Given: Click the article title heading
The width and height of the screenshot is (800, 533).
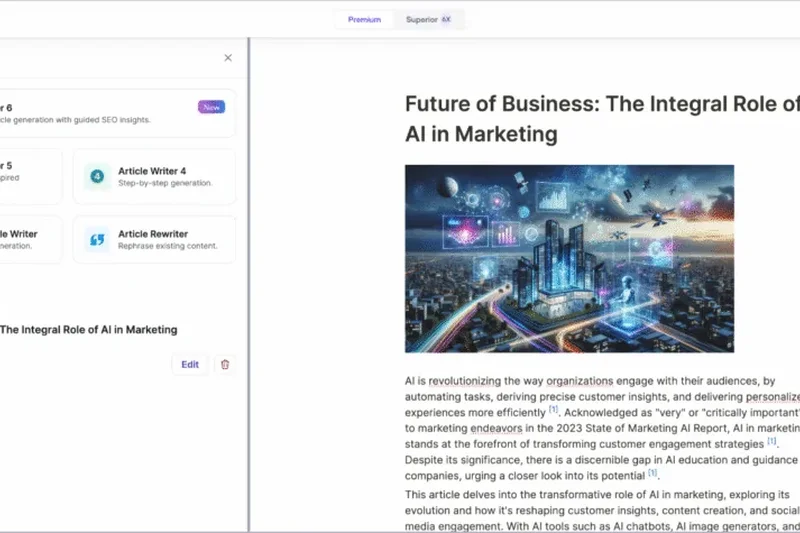Looking at the screenshot, I should tap(603, 119).
